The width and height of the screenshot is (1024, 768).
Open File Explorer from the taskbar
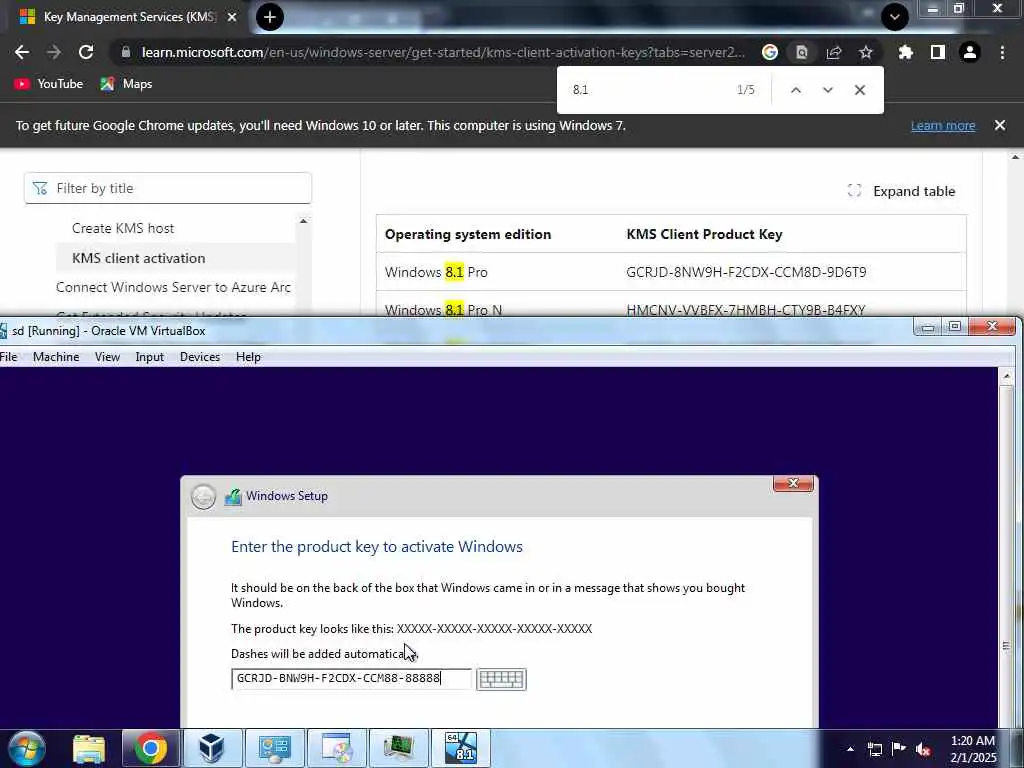point(89,749)
